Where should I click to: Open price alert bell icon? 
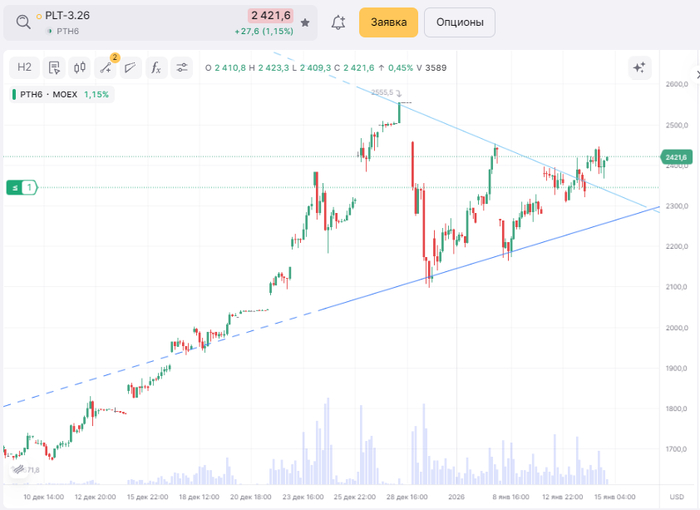pos(338,22)
